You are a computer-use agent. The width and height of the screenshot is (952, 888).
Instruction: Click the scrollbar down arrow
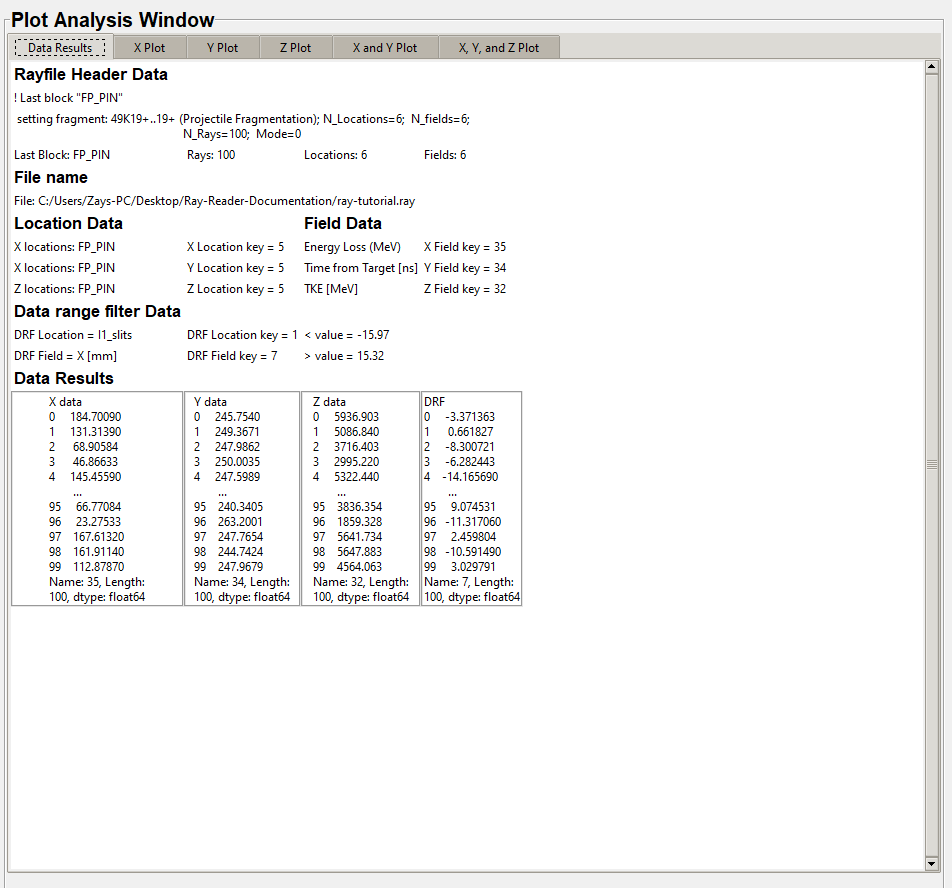point(932,863)
